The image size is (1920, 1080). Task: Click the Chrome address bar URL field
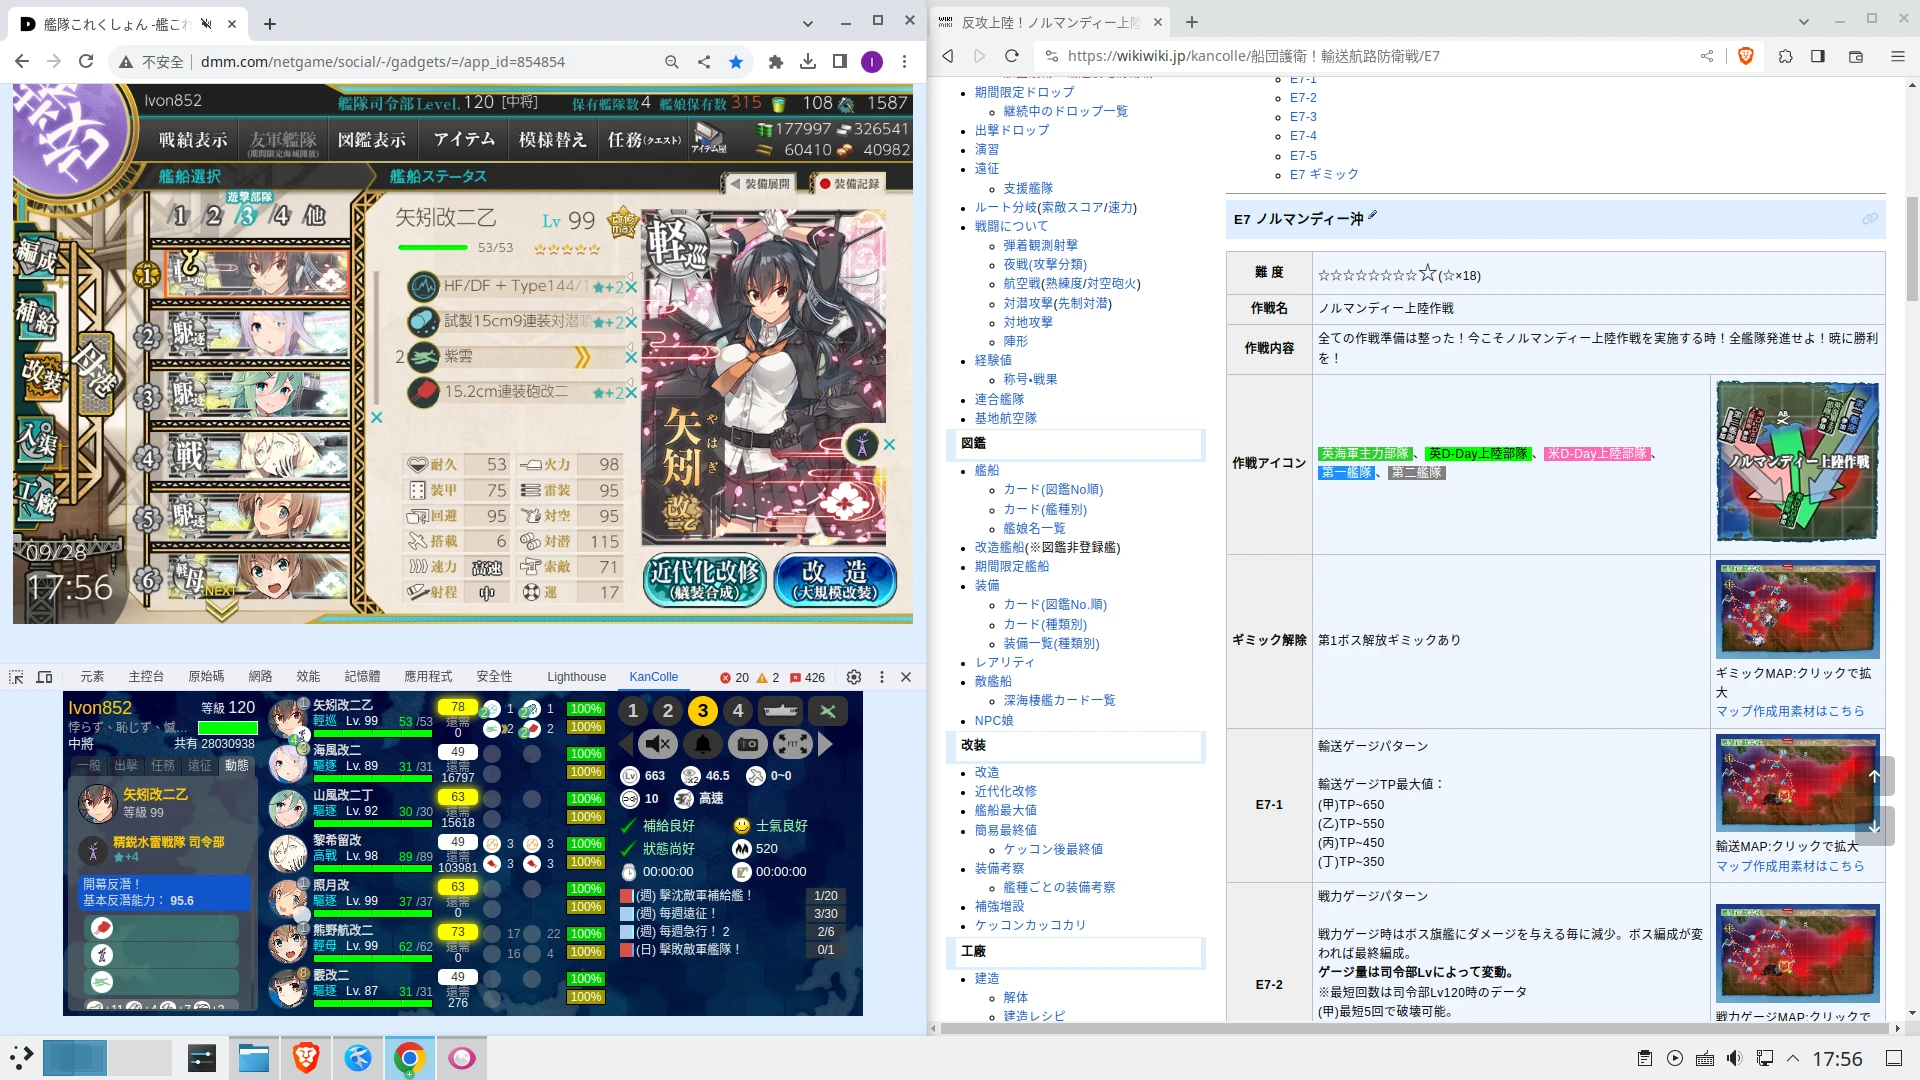(383, 62)
